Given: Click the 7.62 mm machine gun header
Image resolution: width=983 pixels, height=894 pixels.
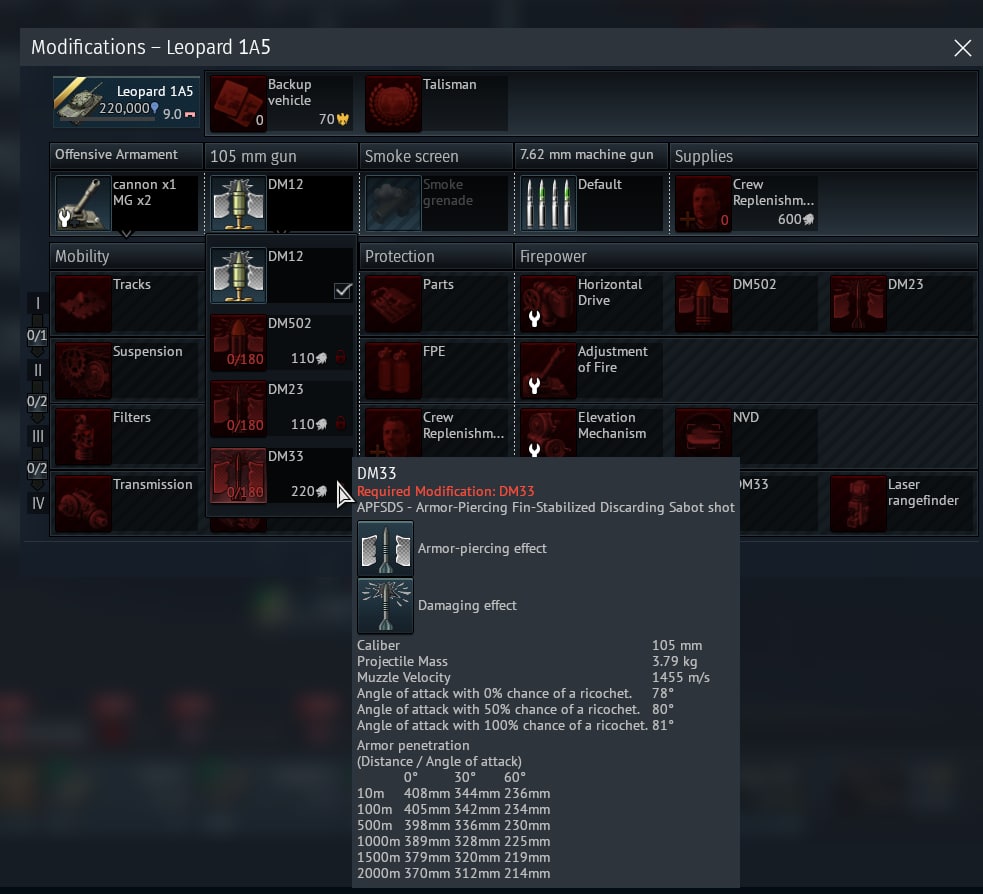Looking at the screenshot, I should tap(591, 155).
